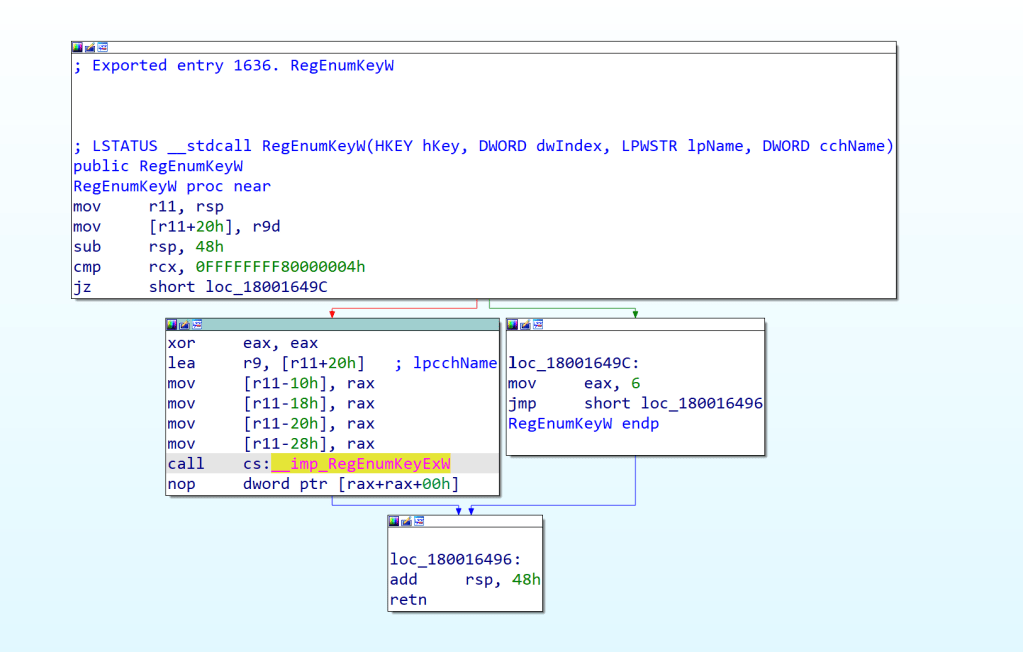Screen dimensions: 1023x652
Task: Click the third title icon on the xor eax block
Action: click(x=196, y=324)
